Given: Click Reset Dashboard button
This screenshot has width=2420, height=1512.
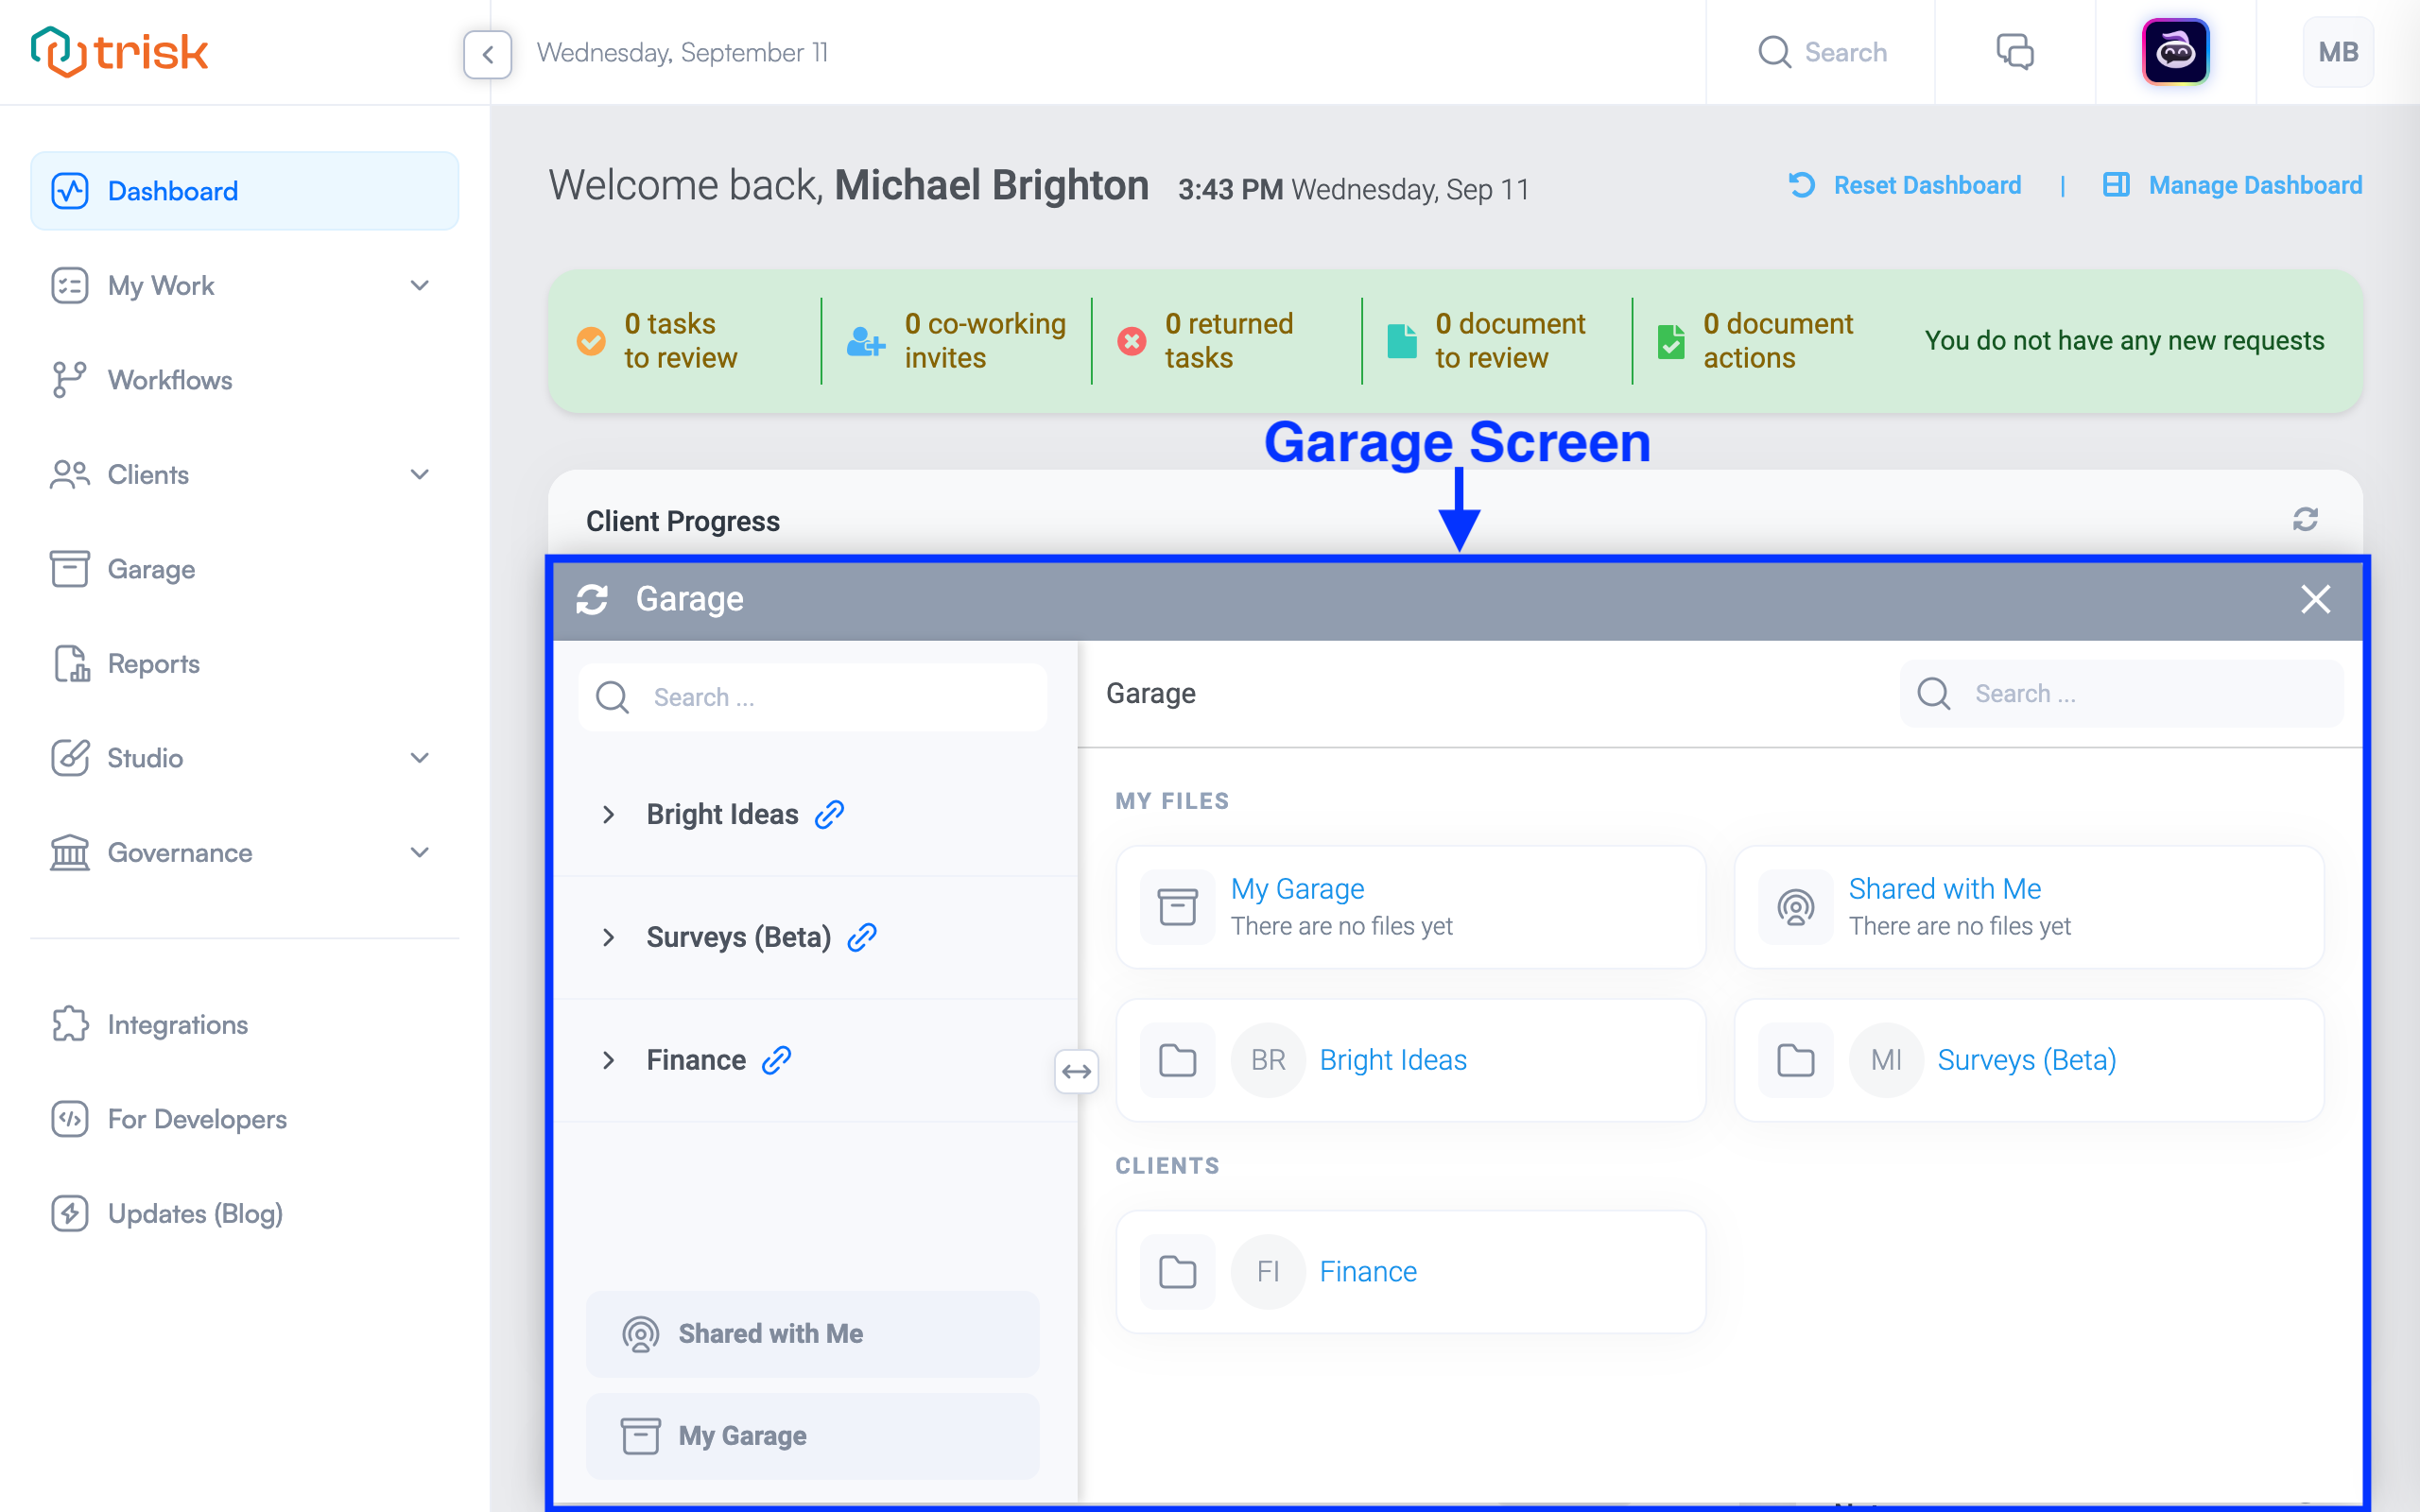Looking at the screenshot, I should (x=1906, y=184).
